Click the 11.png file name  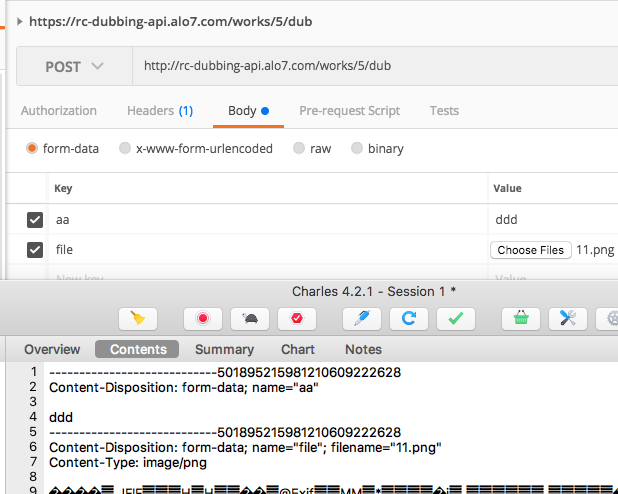pos(595,250)
